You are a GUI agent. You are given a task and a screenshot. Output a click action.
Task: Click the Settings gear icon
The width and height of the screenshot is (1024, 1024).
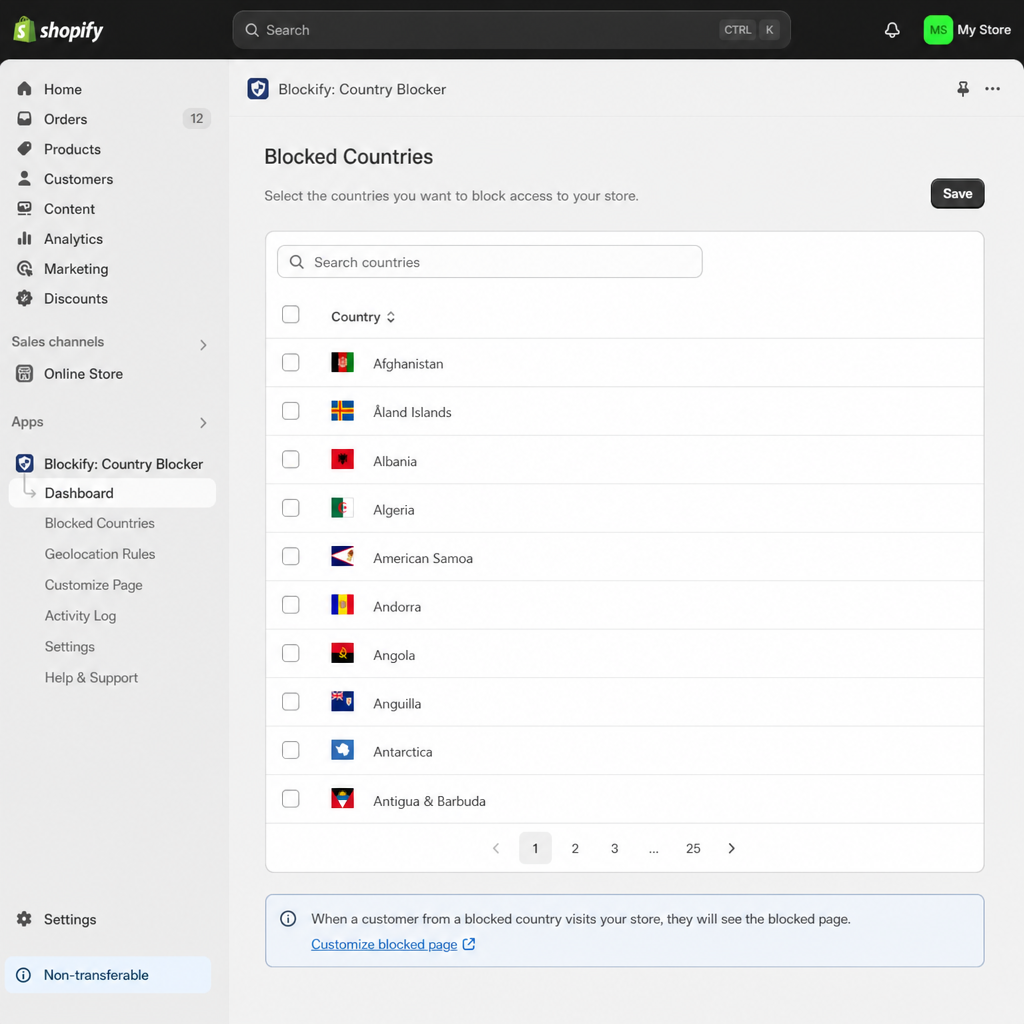tap(25, 919)
